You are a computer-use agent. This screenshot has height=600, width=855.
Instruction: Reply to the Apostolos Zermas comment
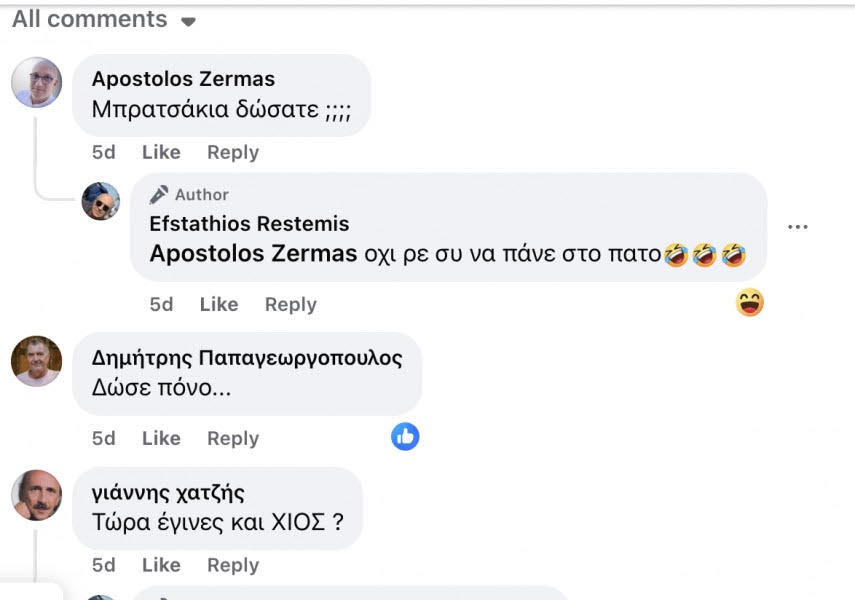pyautogui.click(x=233, y=153)
